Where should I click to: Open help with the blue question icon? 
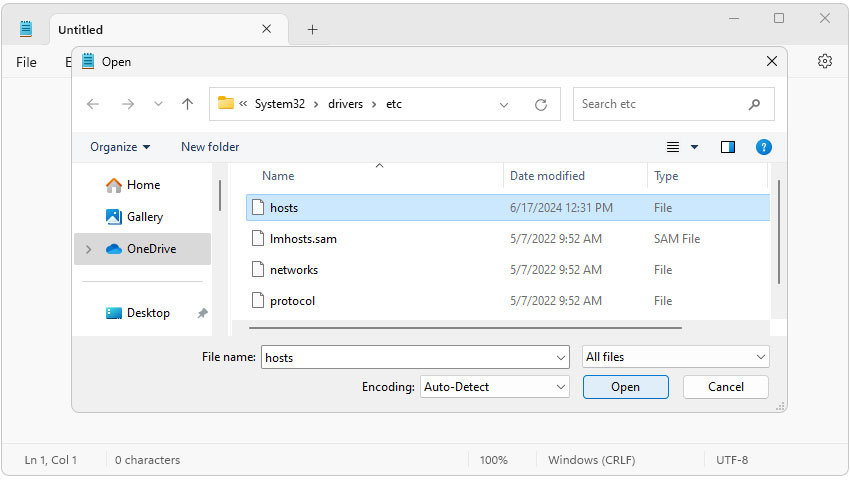(x=763, y=147)
